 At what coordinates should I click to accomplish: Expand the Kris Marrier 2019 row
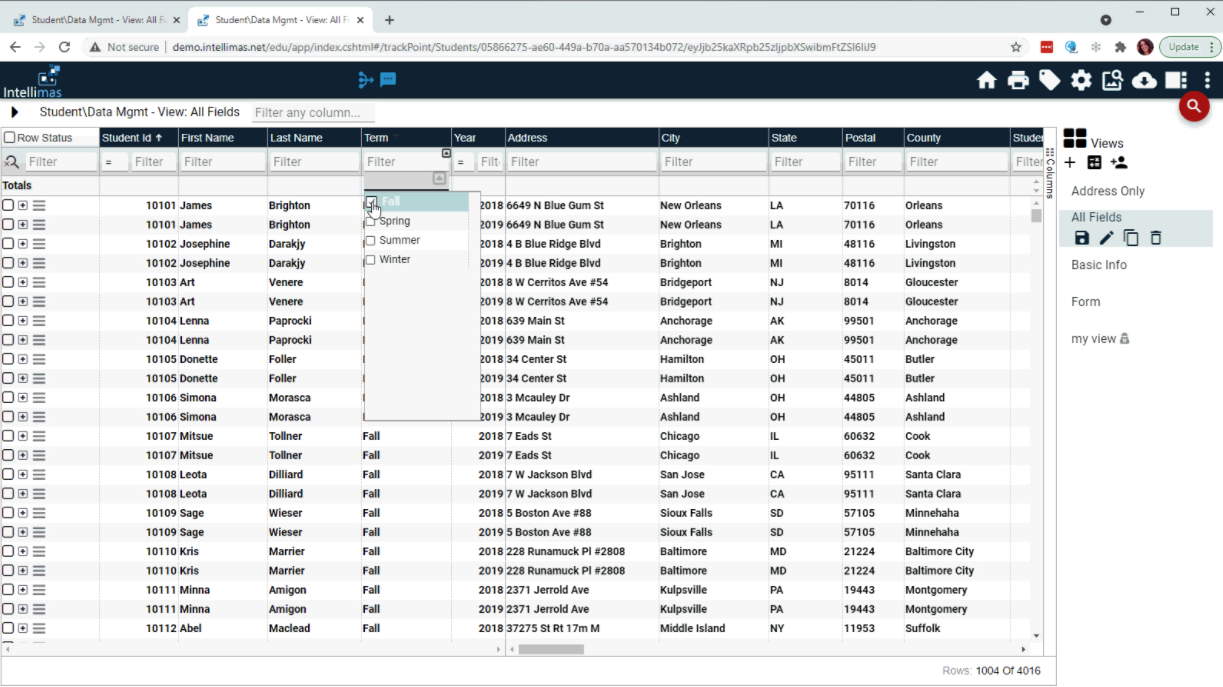pyautogui.click(x=23, y=570)
